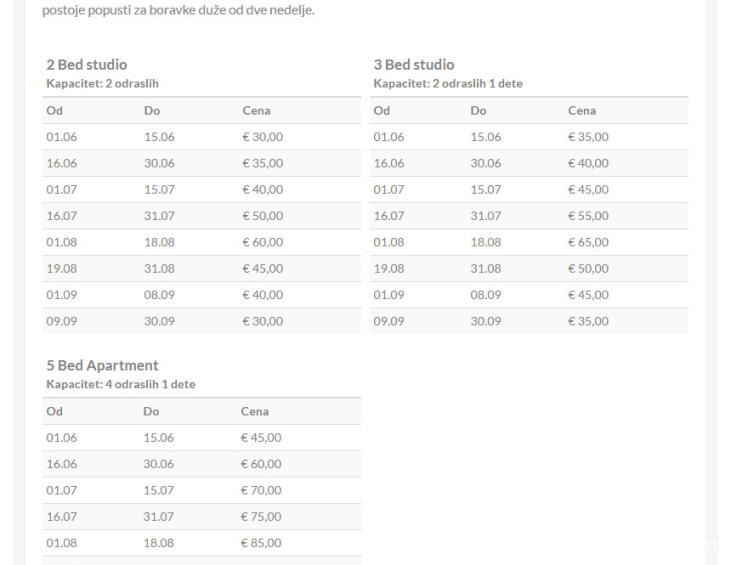Select the 30.09 end date in 2 Bed studio table
Screen dimensions: 731x565
click(159, 321)
